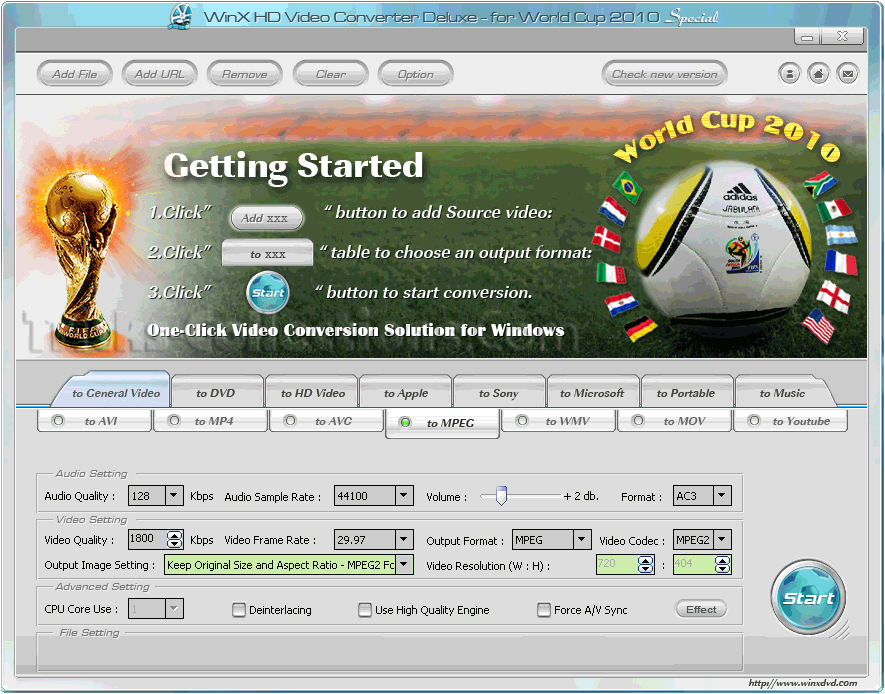Clear the file list
Screen dimensions: 885x694
click(x=330, y=74)
